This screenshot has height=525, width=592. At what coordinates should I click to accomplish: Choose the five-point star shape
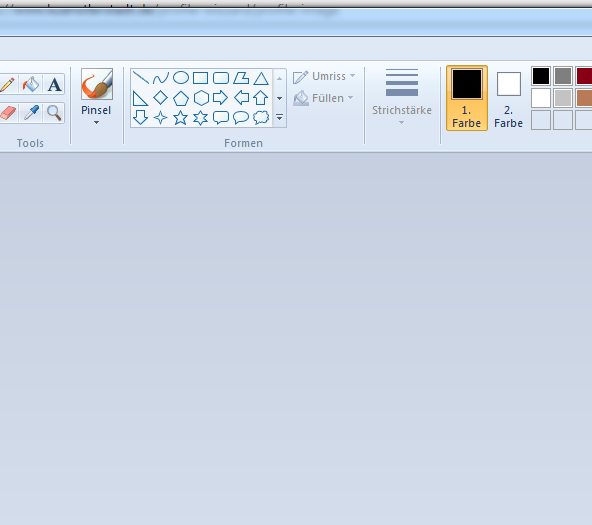[180, 118]
